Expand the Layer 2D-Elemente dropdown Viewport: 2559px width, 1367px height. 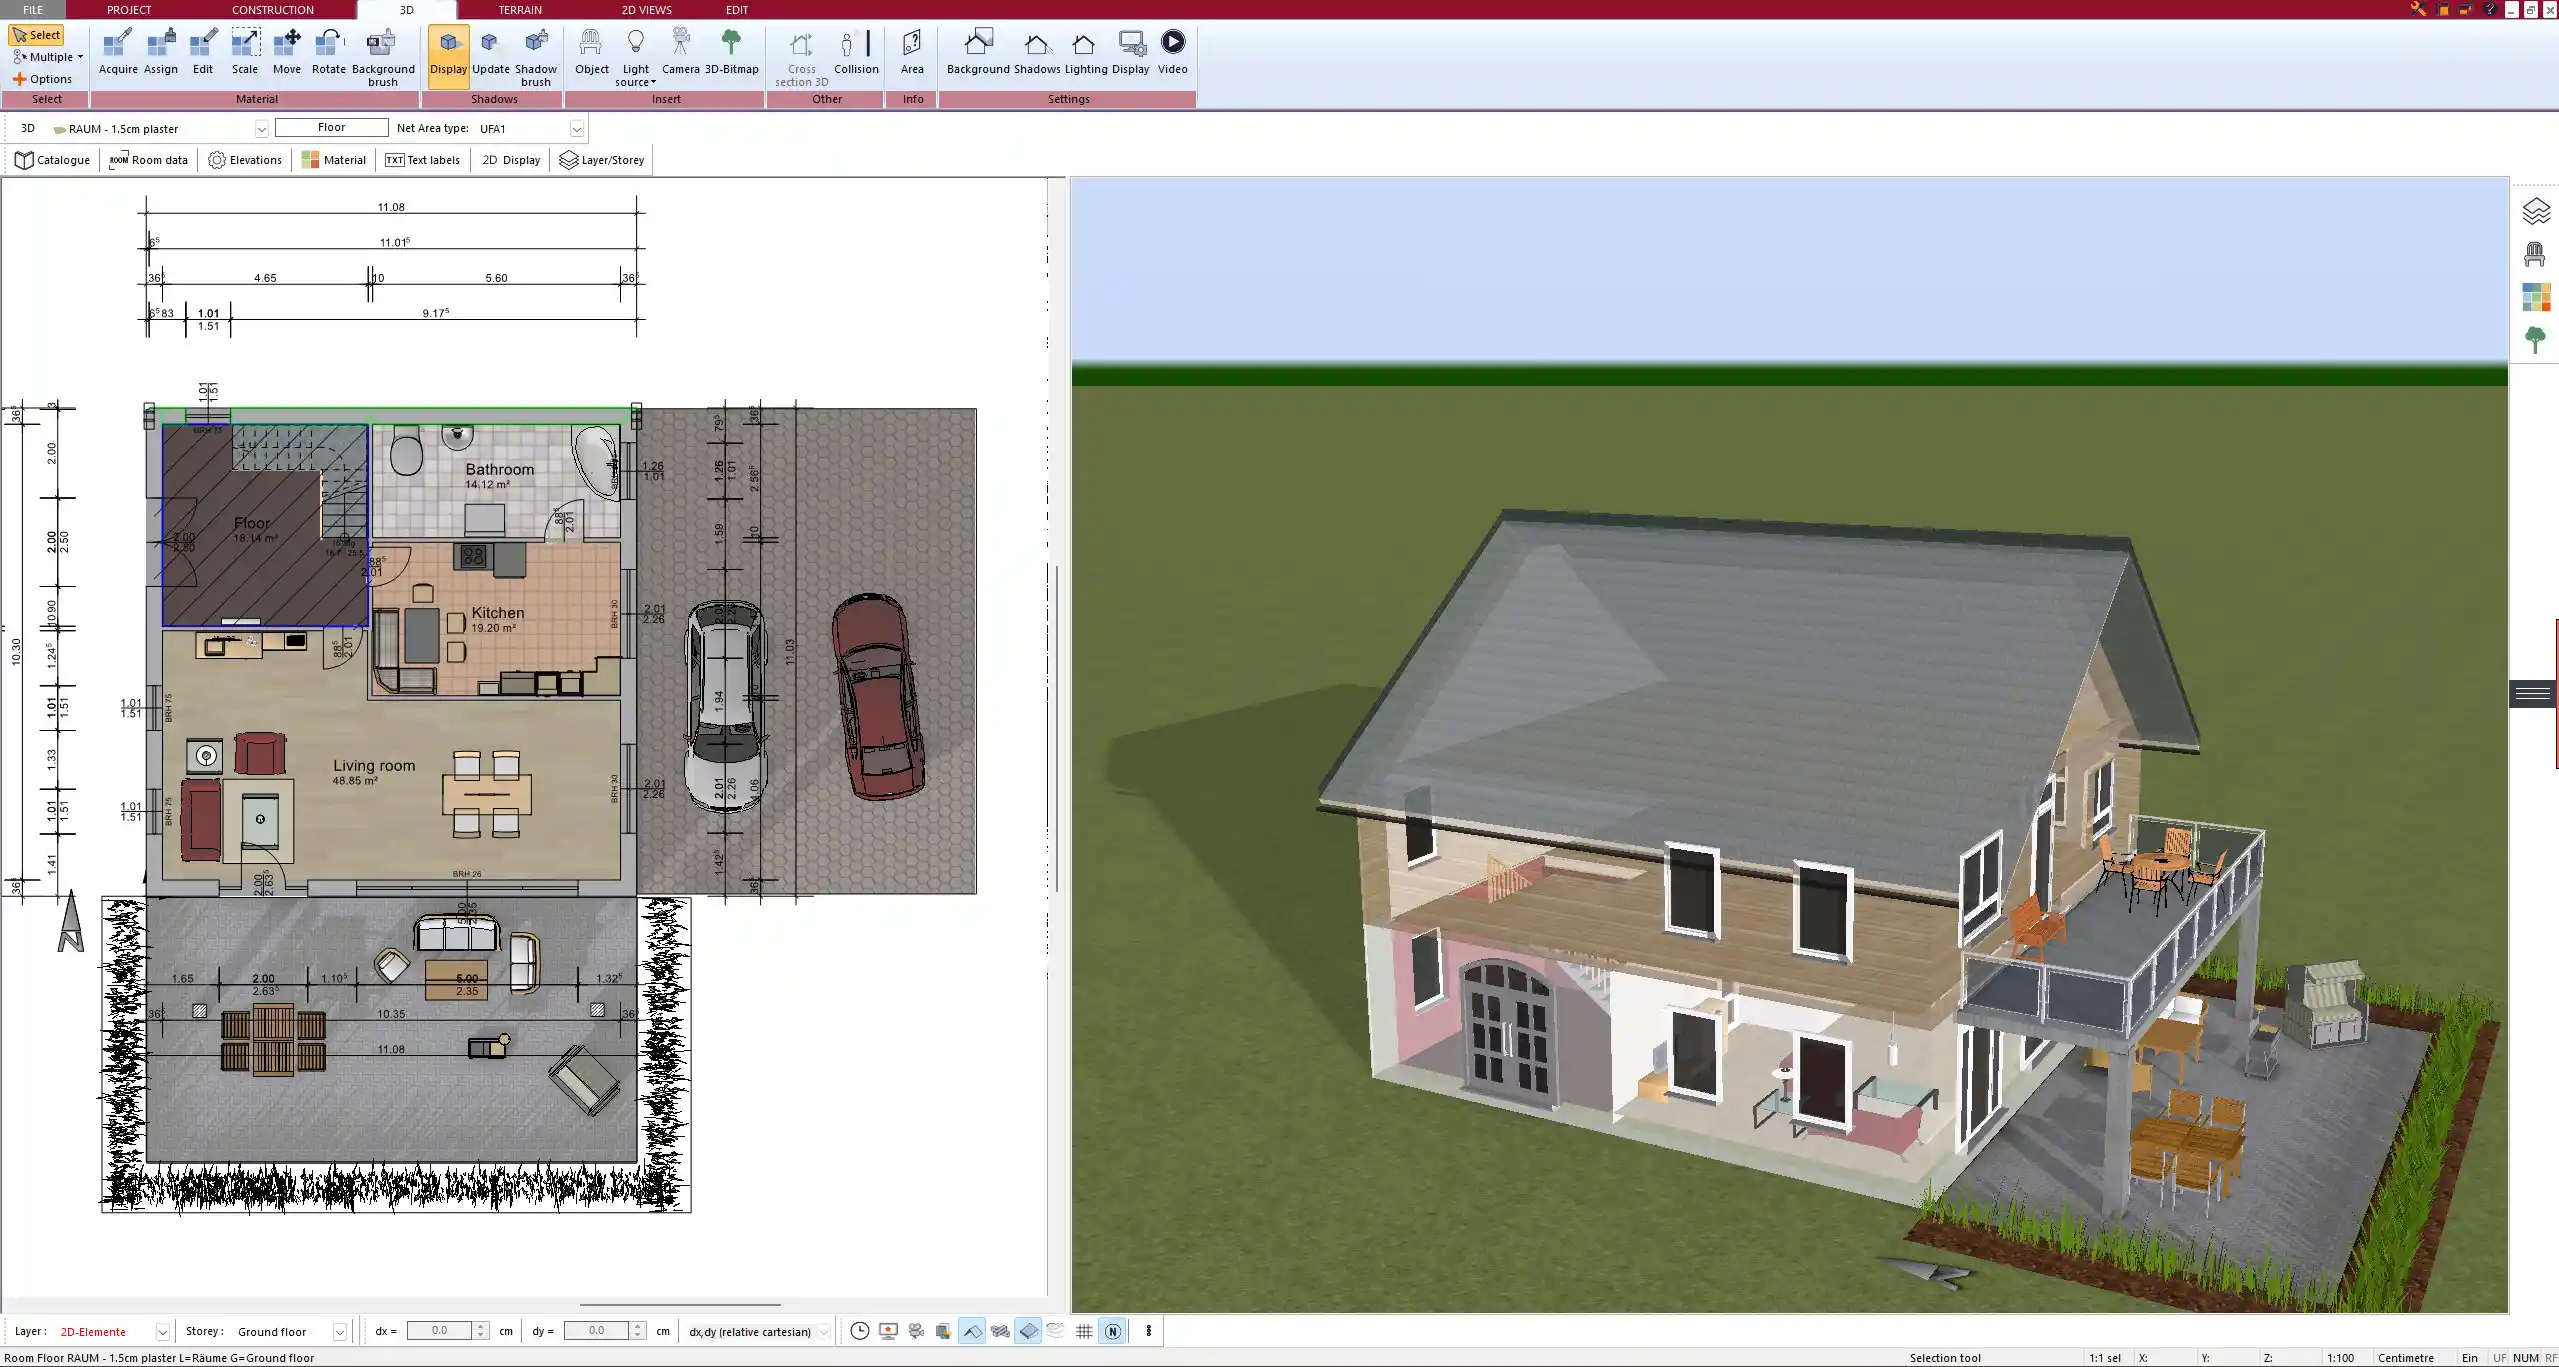pos(162,1332)
